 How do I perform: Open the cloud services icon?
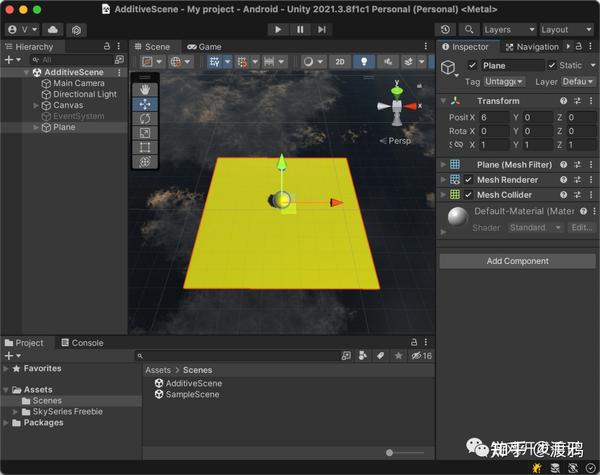(x=53, y=30)
